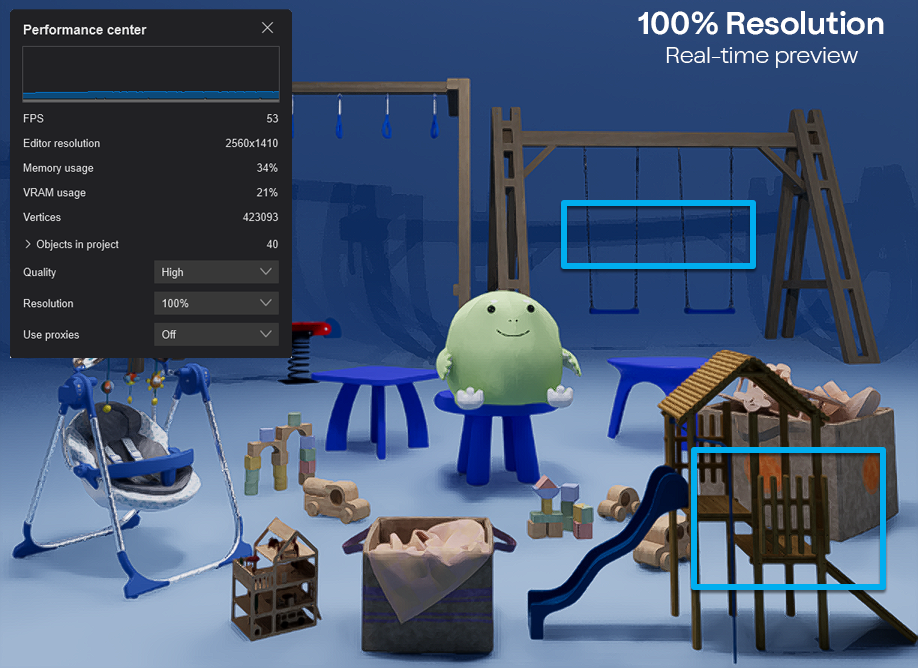This screenshot has width=918, height=668.
Task: Open the Use proxies dropdown
Action: (x=216, y=334)
